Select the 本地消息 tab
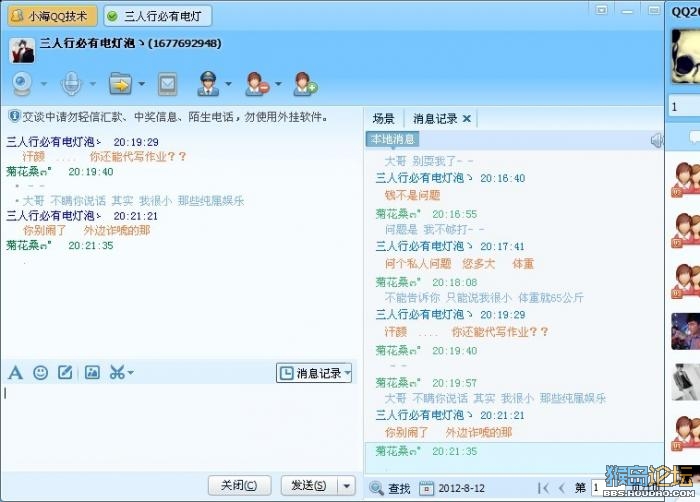Viewport: 700px width, 502px height. point(392,139)
